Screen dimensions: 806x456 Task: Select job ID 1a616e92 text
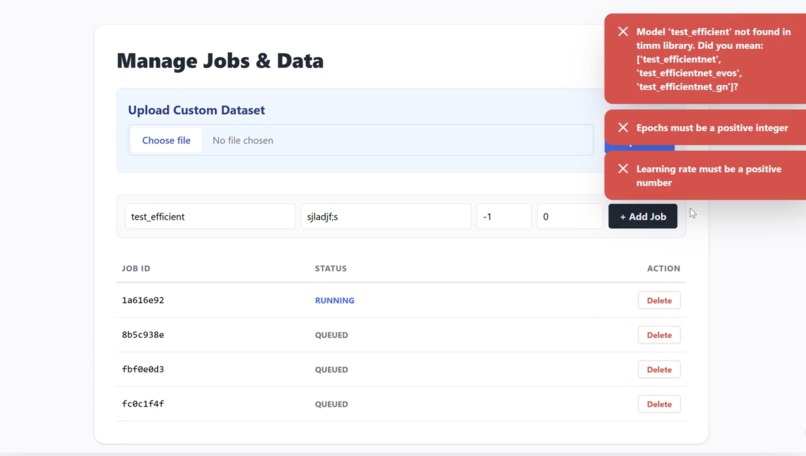pyautogui.click(x=143, y=300)
